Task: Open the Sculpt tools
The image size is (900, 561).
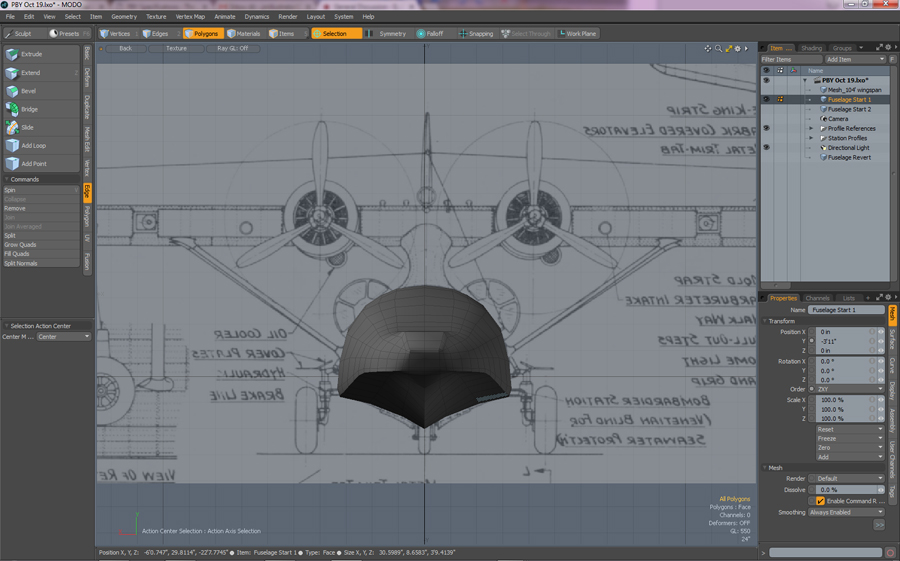Action: click(x=23, y=33)
